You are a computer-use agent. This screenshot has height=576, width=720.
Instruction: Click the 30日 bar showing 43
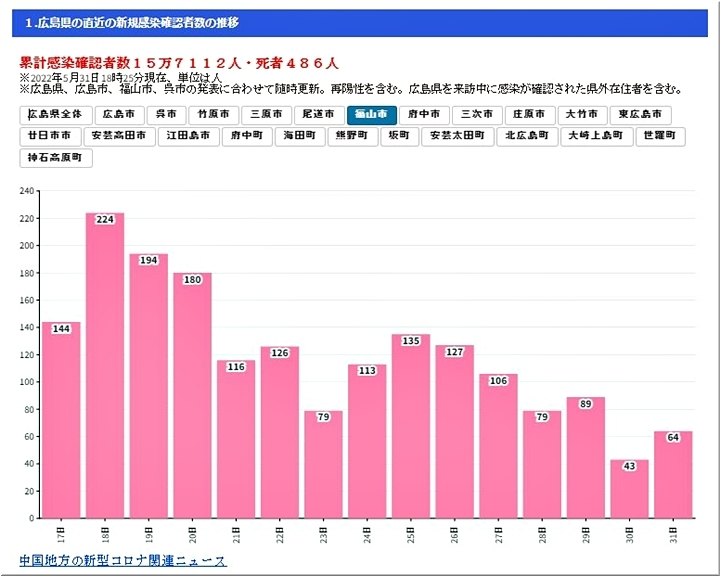(x=630, y=490)
